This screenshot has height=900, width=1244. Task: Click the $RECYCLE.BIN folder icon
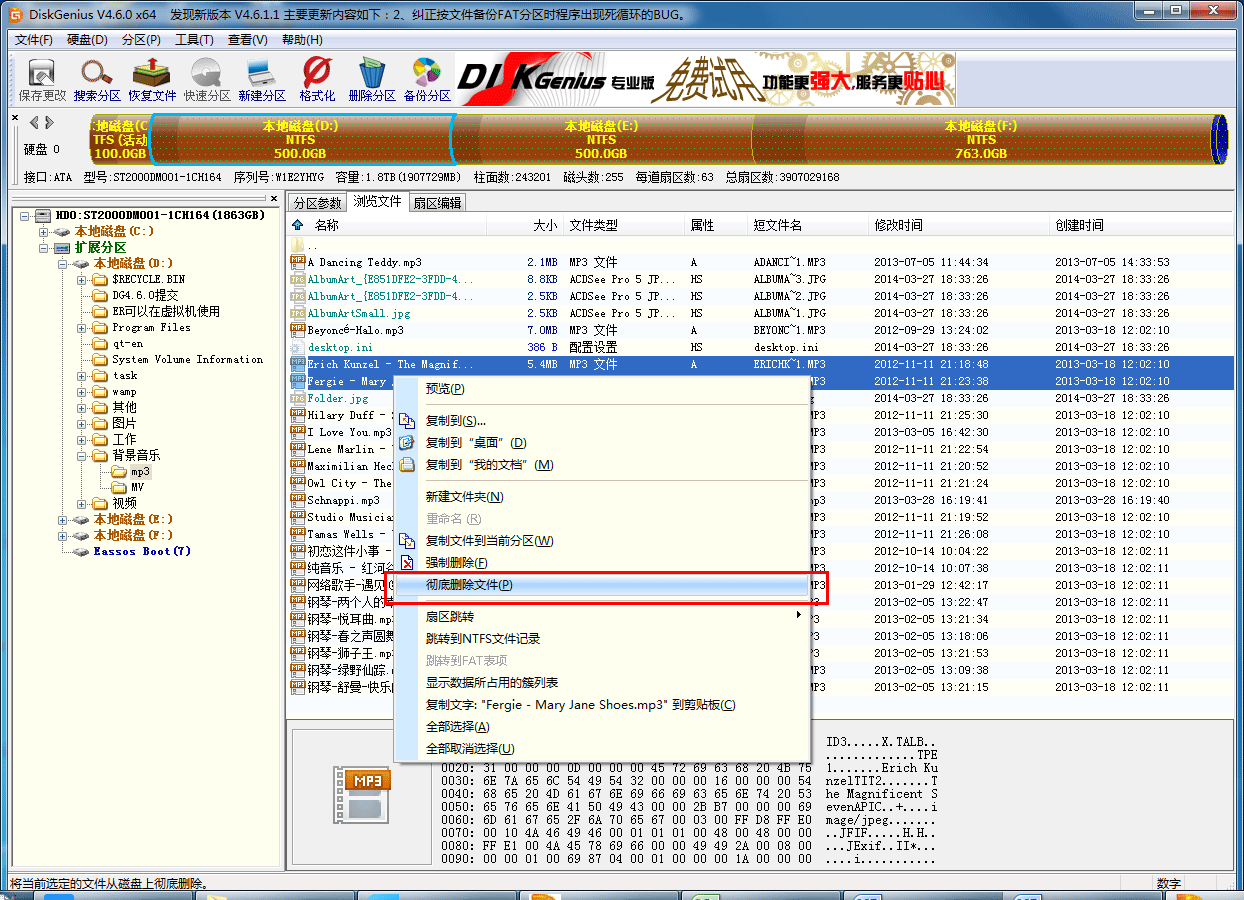pos(100,279)
